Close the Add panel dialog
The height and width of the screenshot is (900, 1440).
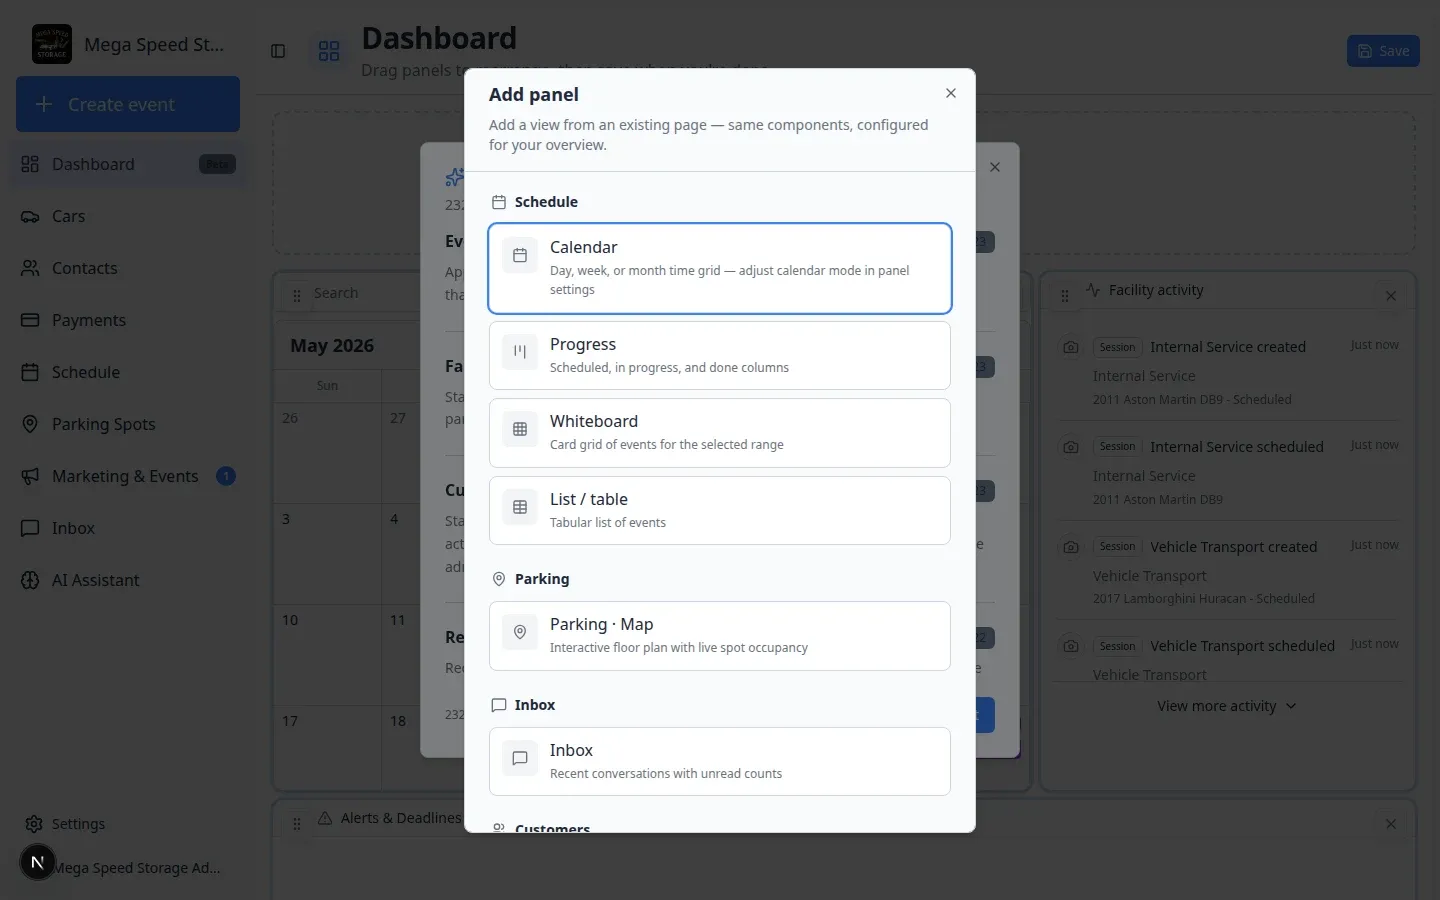pyautogui.click(x=951, y=93)
